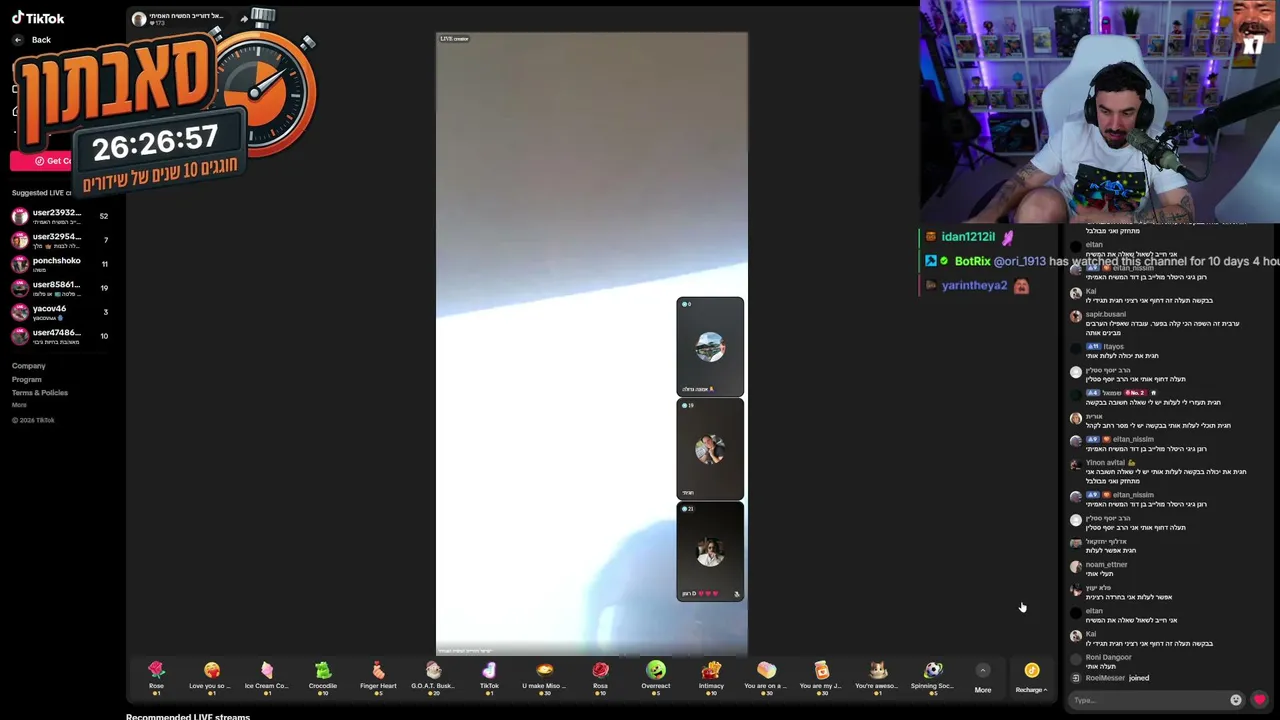Send the You're awesome cat gift
1280x720 pixels.
tap(877, 677)
